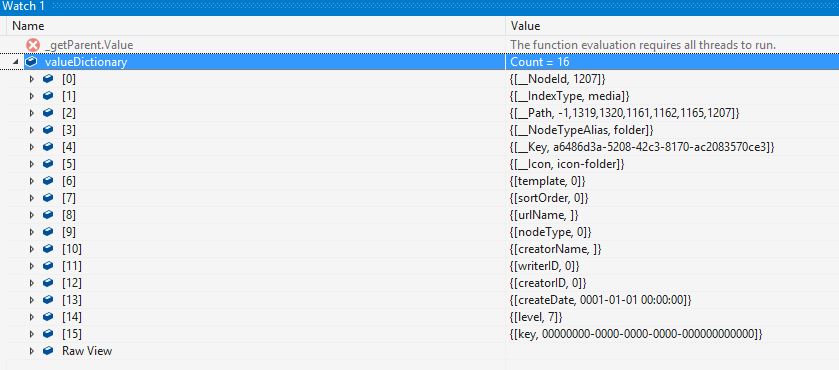Click the cube icon of row [8]
The image size is (839, 370).
[48, 215]
